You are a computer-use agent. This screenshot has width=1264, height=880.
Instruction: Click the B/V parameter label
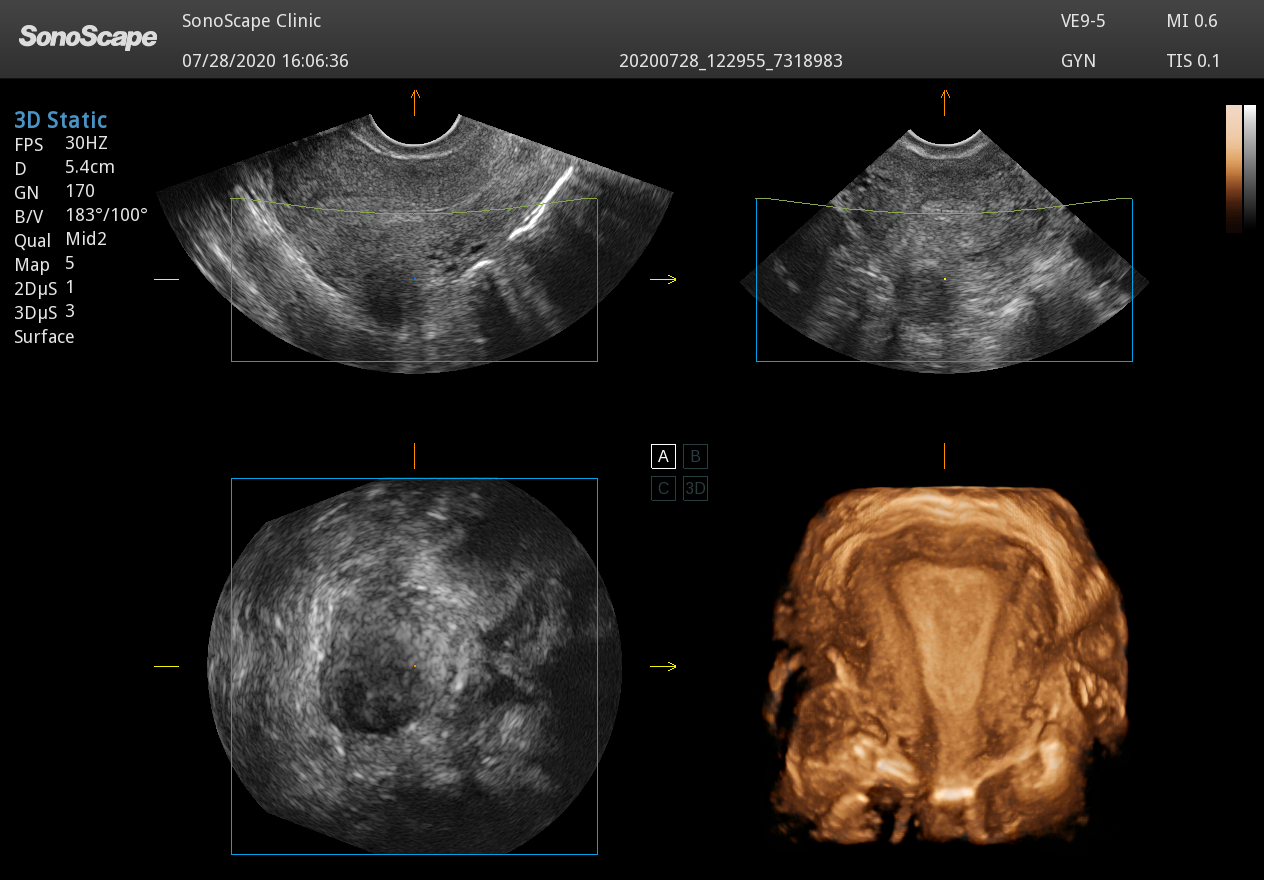click(31, 217)
